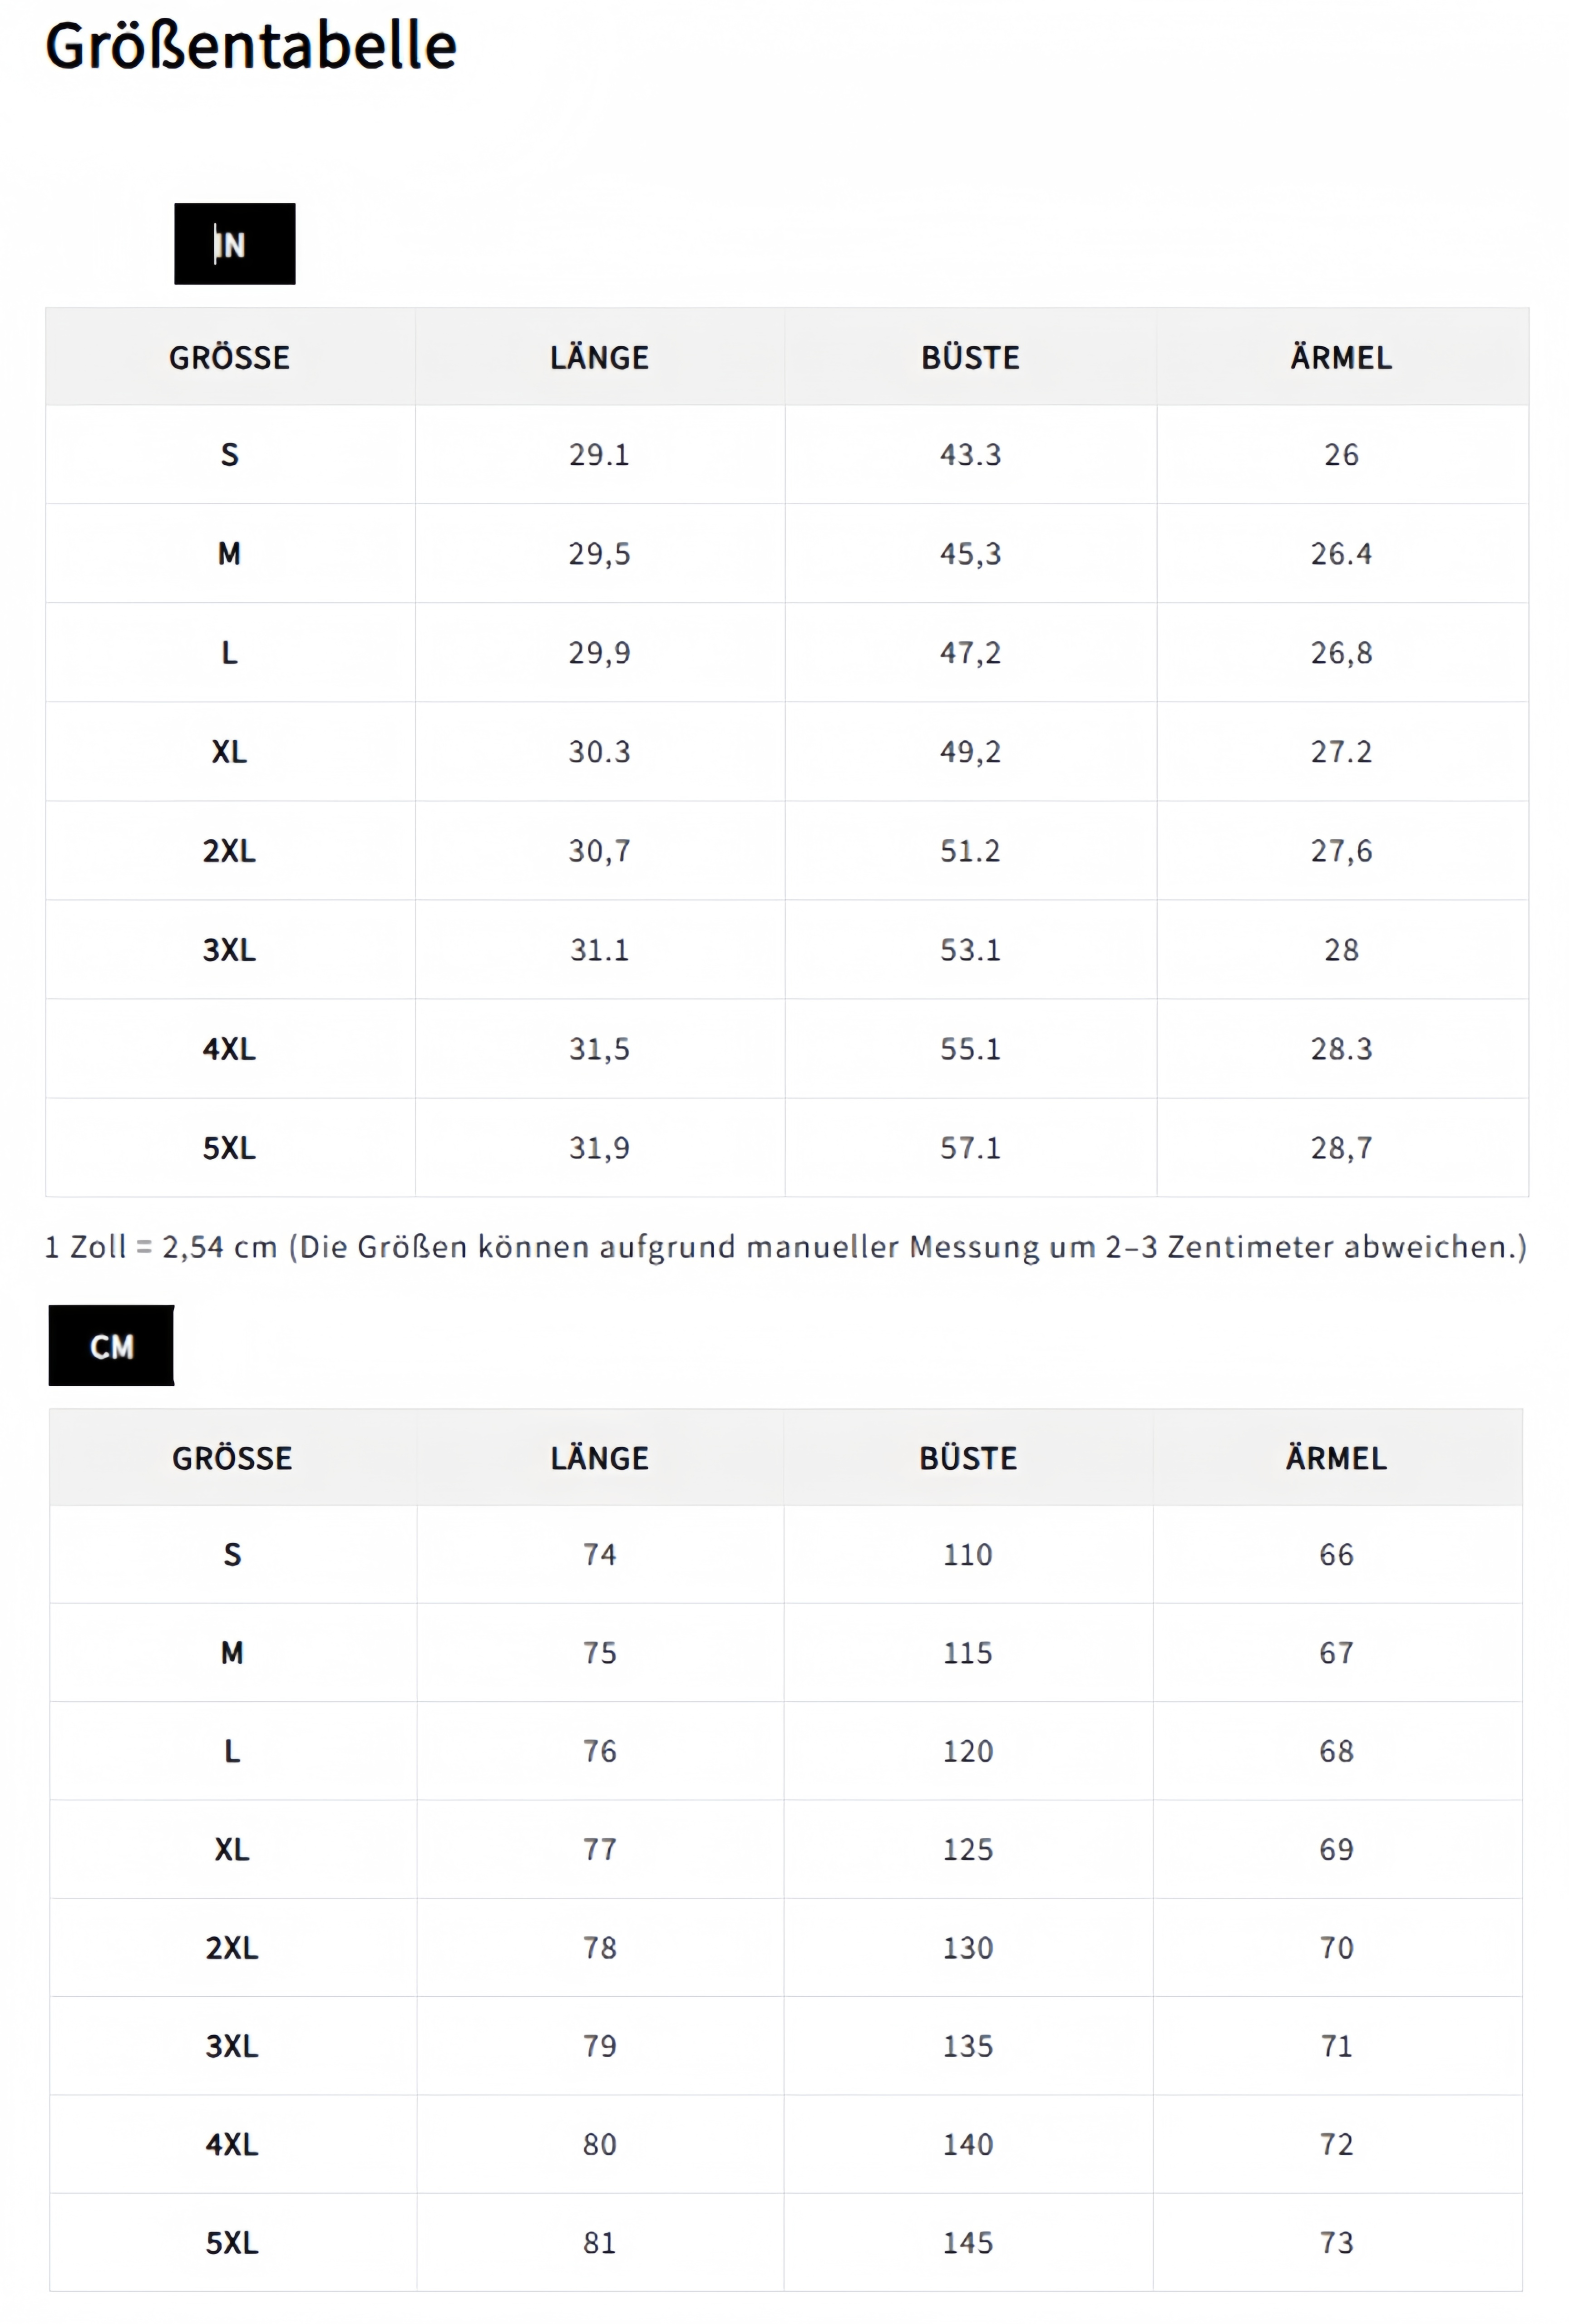The image size is (1569, 2324).
Task: Click BÜSTE header in inches table
Action: tap(970, 357)
